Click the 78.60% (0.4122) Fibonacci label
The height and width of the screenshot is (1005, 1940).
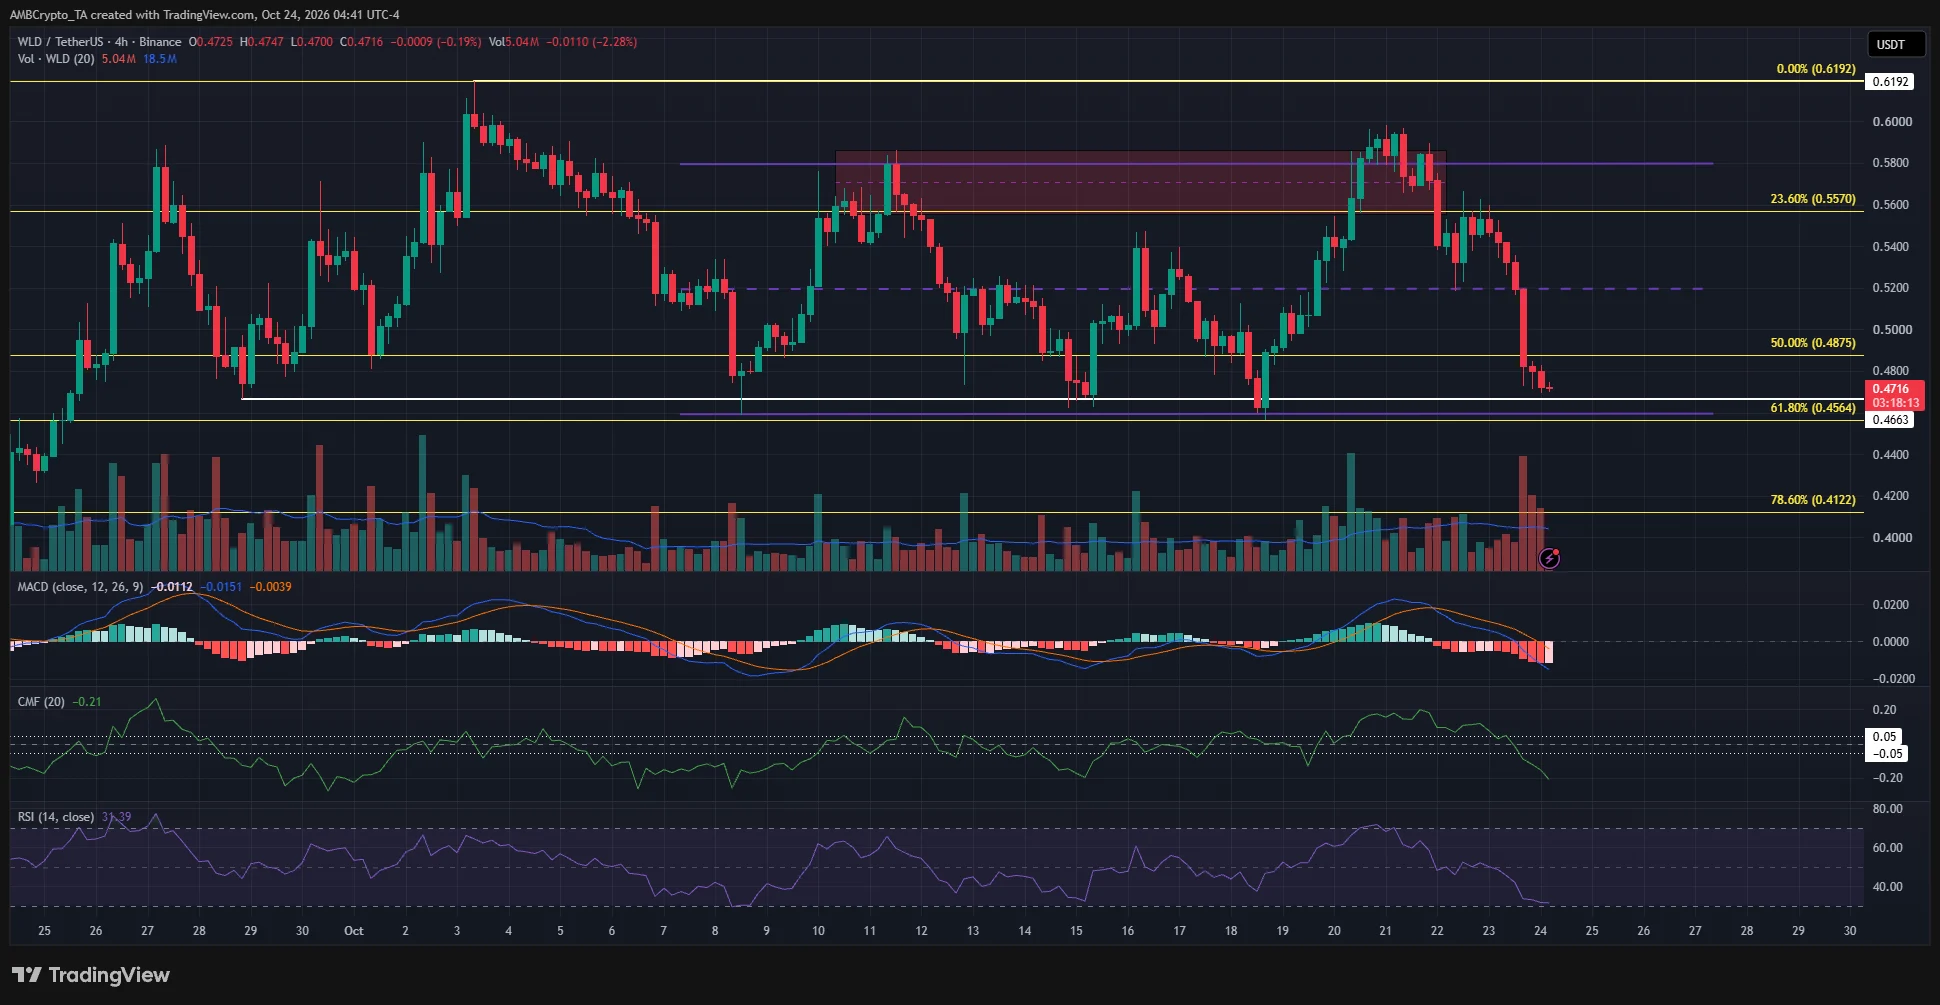[x=1813, y=499]
